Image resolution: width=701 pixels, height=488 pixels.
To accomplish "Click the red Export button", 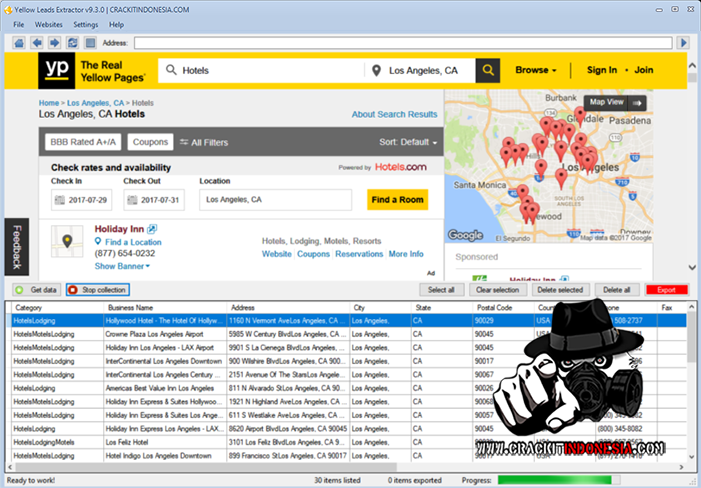I will [666, 289].
